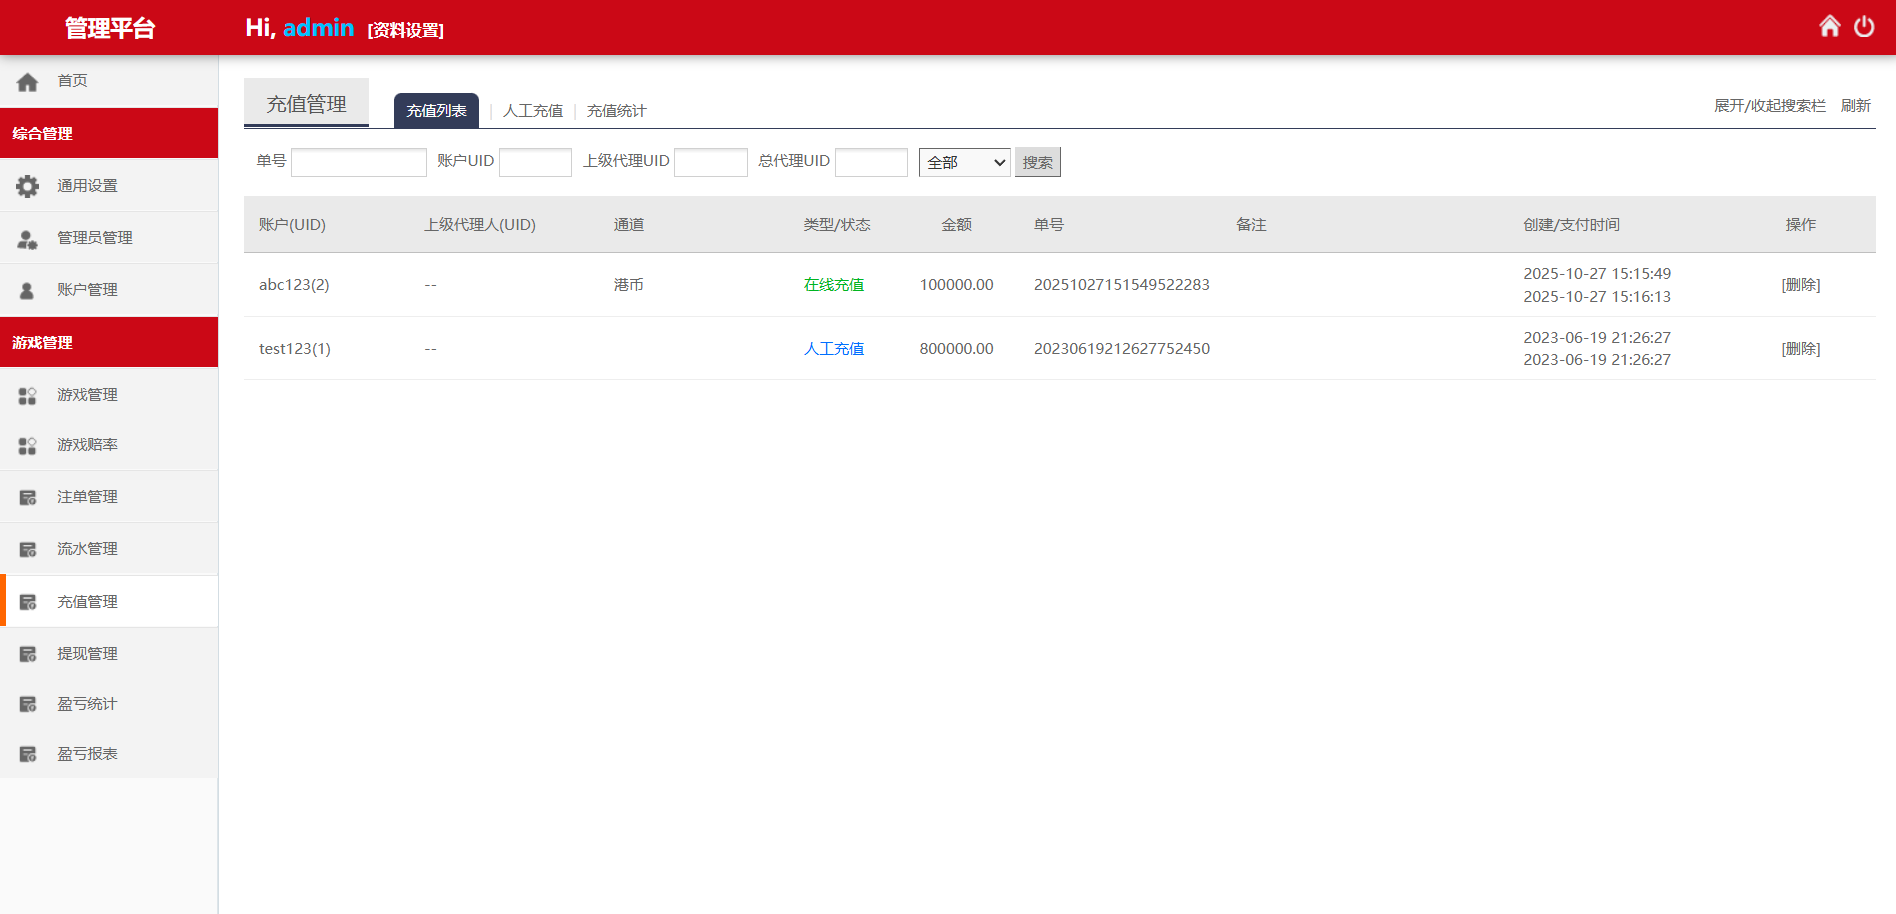Switch to the 人工充值 tab

(532, 111)
